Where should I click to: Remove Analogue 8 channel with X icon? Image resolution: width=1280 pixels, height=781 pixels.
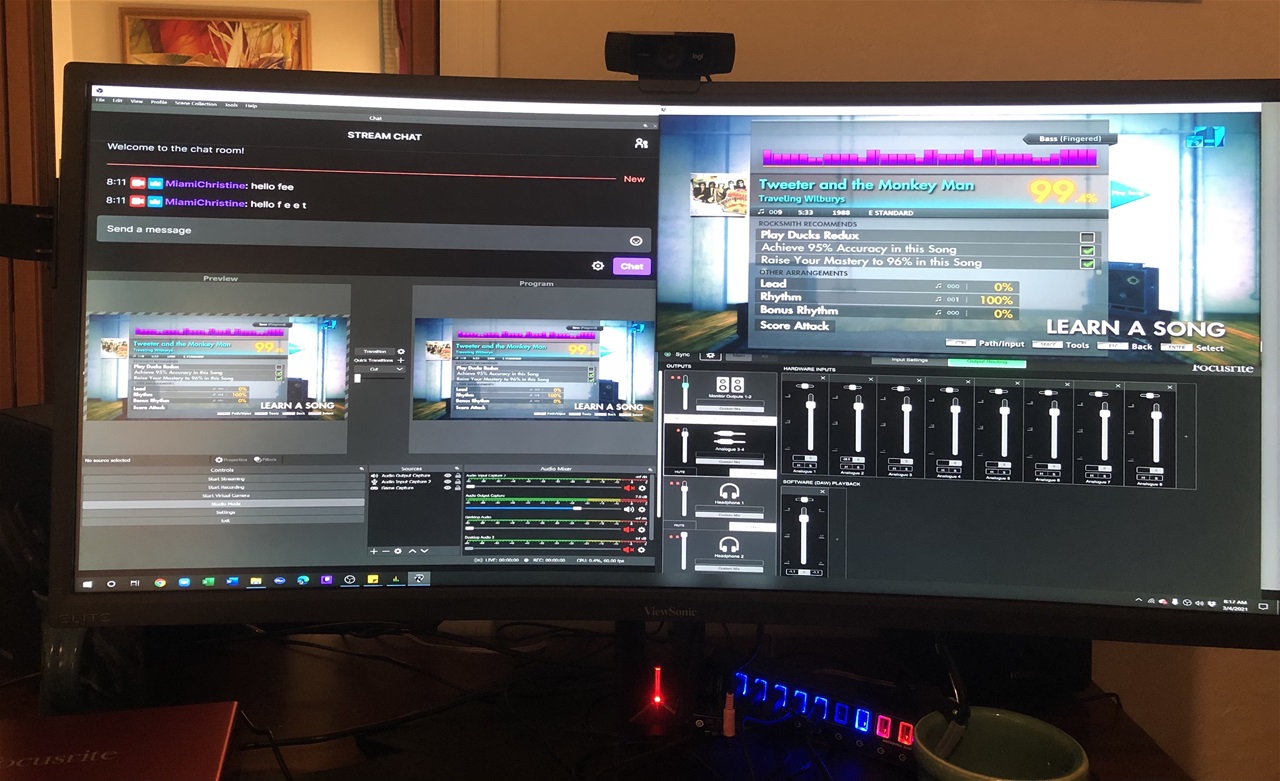click(1170, 387)
